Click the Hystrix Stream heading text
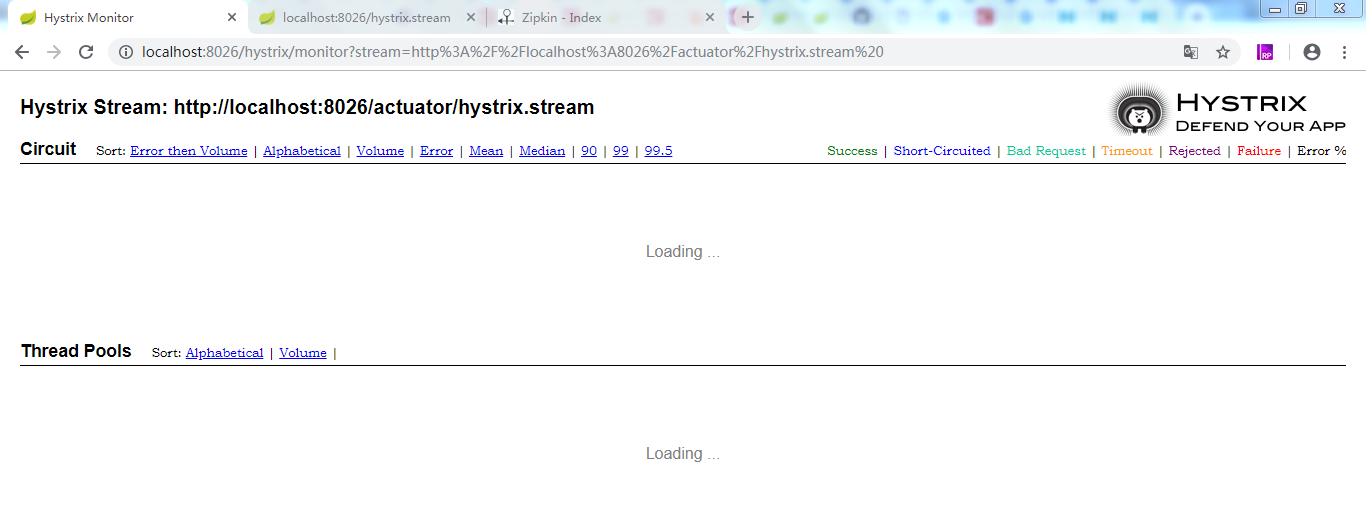1366x532 pixels. 307,107
